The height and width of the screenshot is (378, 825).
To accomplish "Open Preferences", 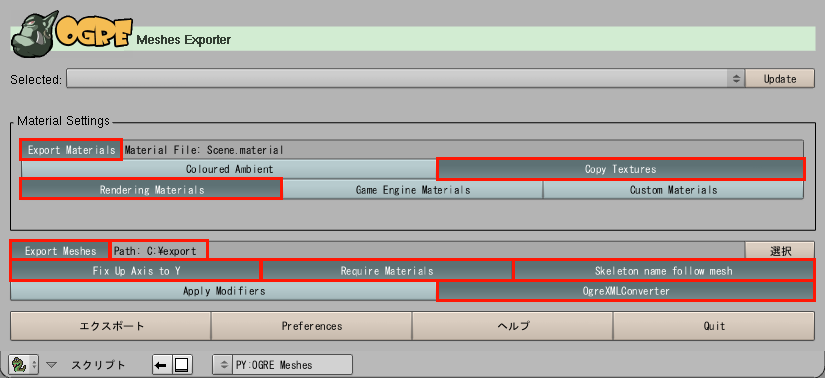I will pyautogui.click(x=311, y=326).
